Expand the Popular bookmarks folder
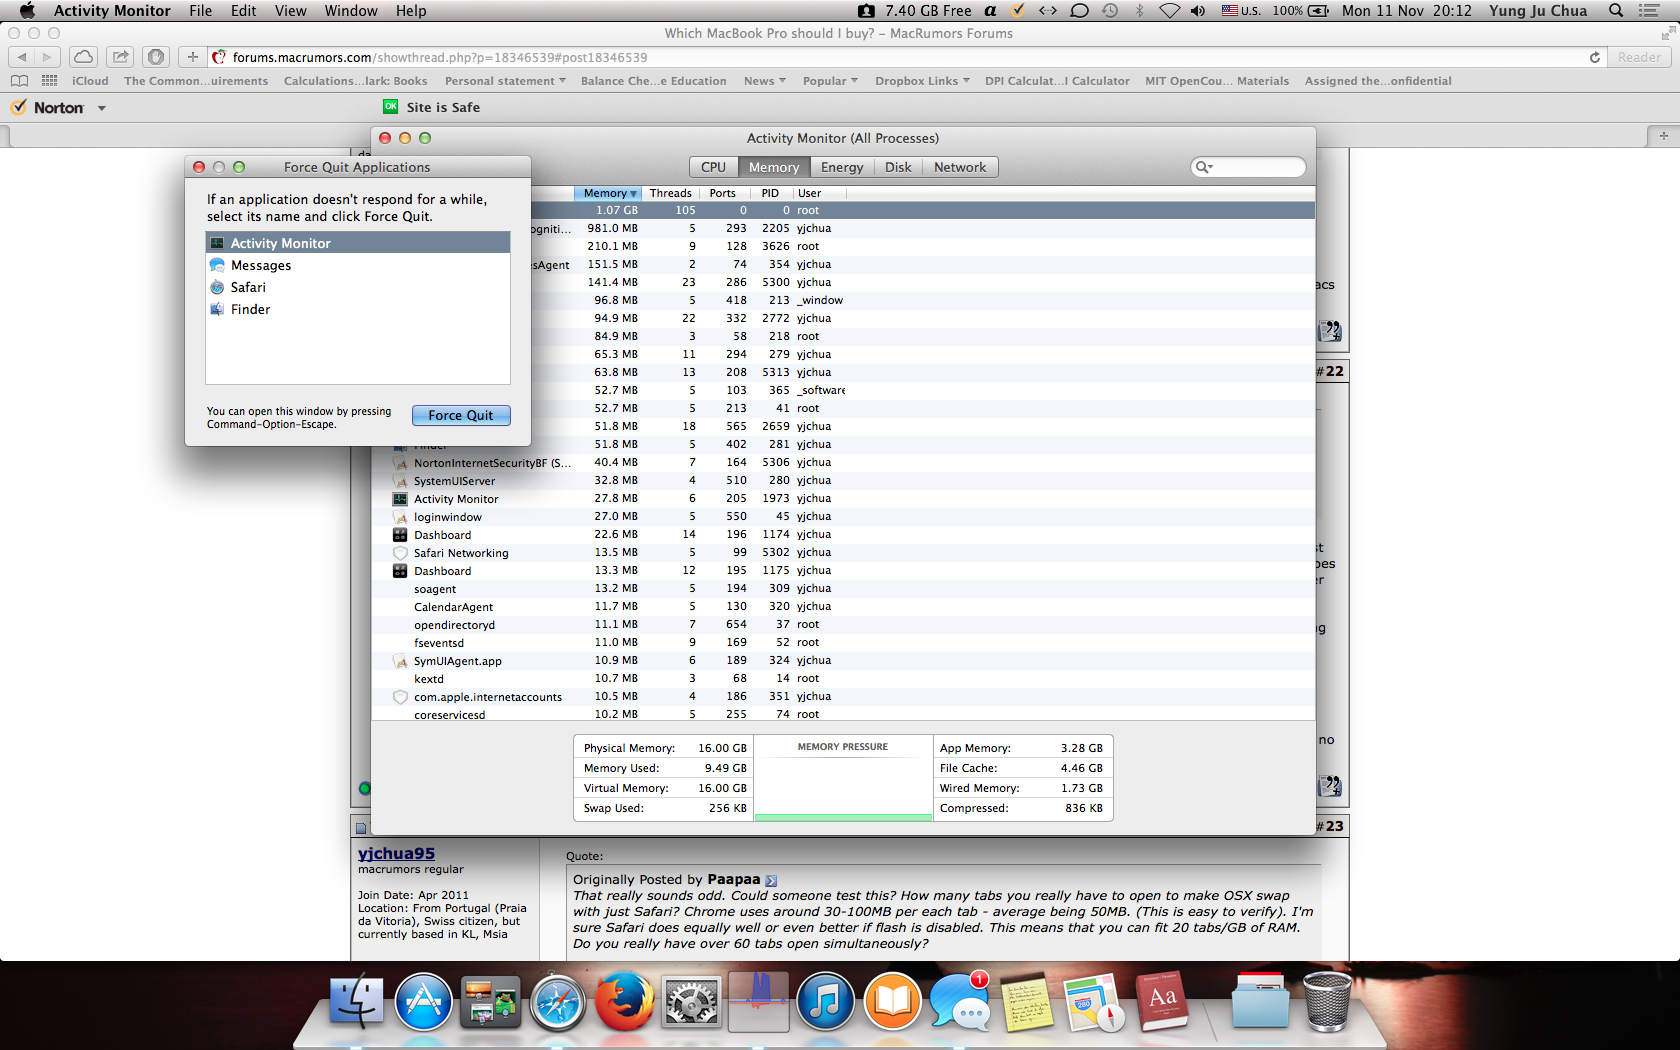Image resolution: width=1680 pixels, height=1050 pixels. pyautogui.click(x=830, y=81)
